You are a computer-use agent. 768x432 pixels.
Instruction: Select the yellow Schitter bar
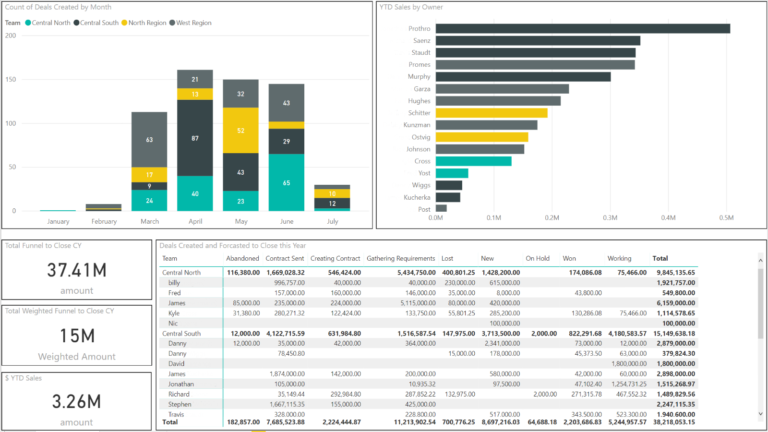(492, 113)
